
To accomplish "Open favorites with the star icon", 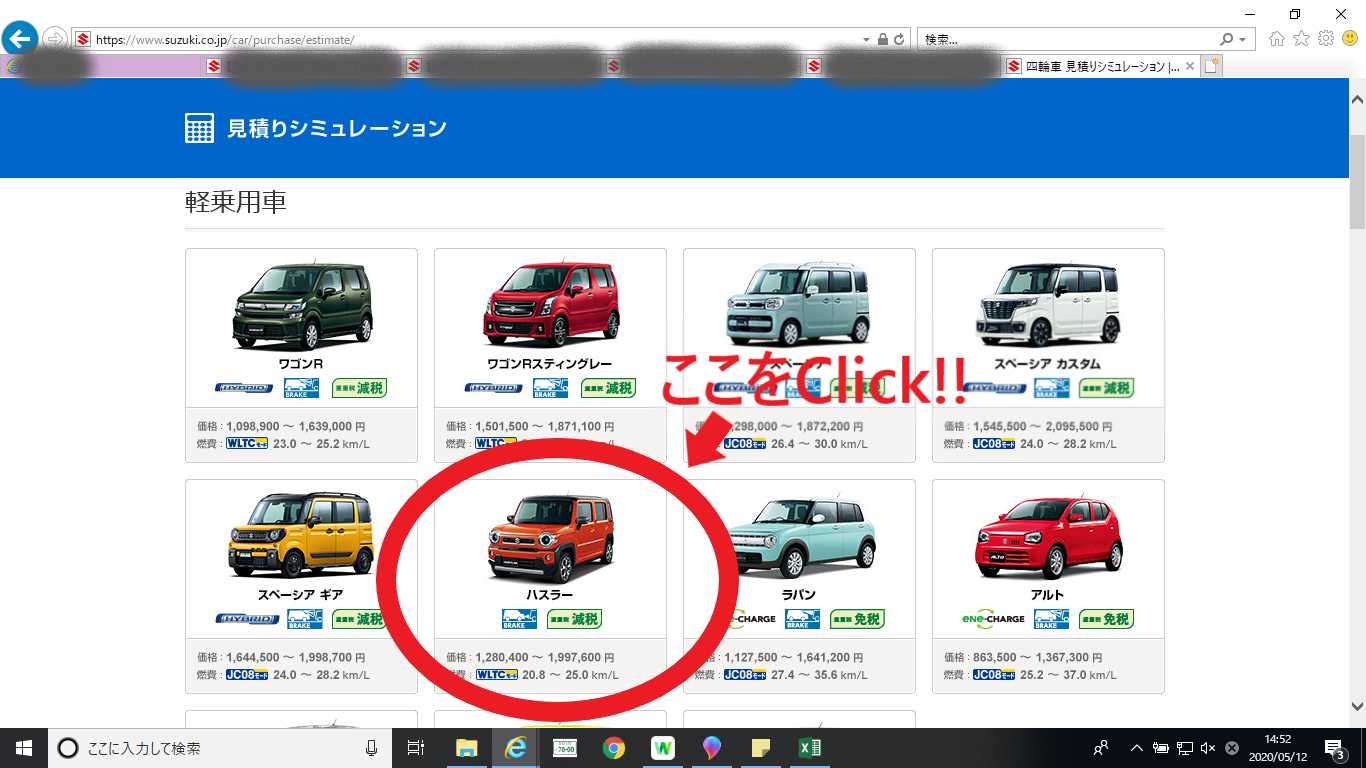I will (x=1301, y=38).
